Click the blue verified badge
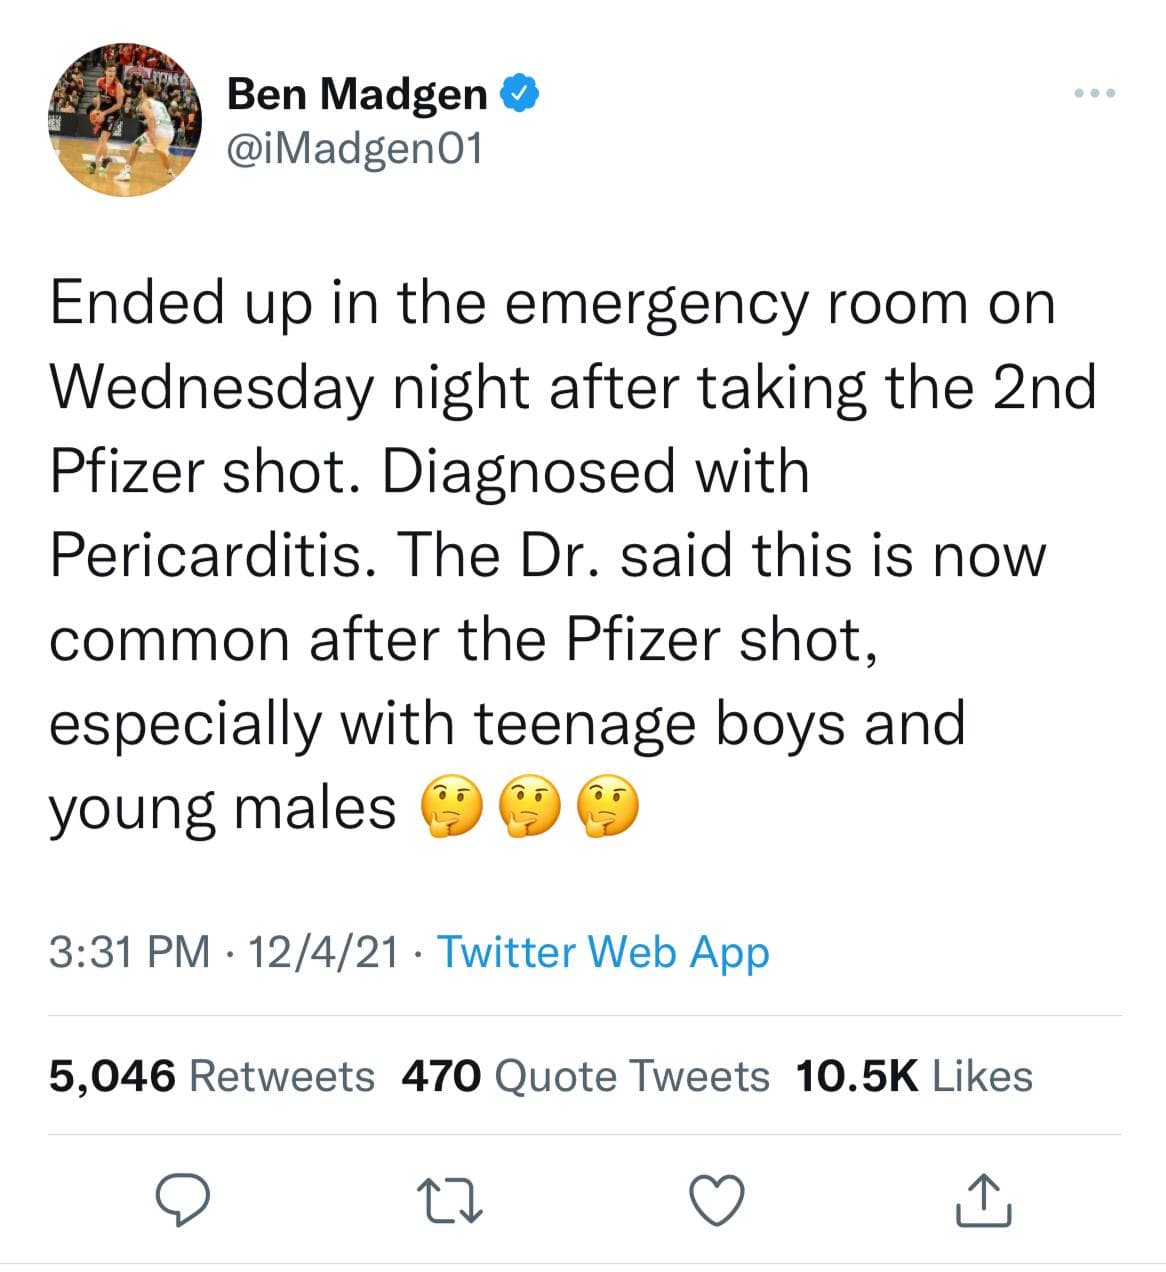 [520, 94]
